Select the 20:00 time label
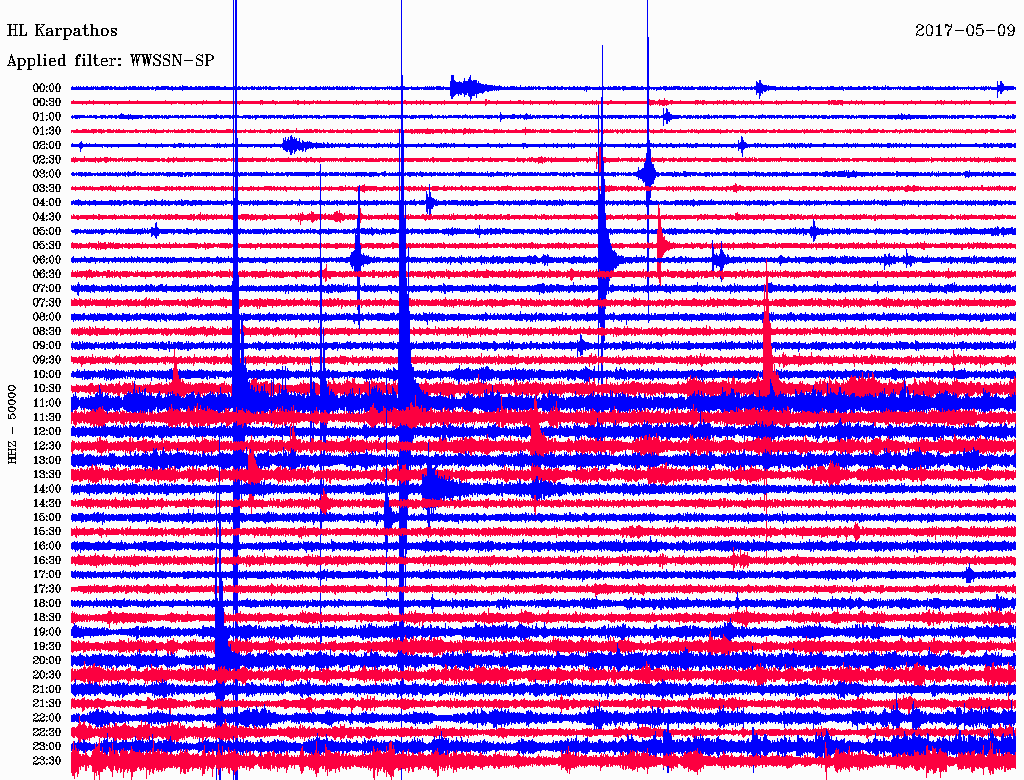Image resolution: width=1024 pixels, height=780 pixels. tap(47, 660)
